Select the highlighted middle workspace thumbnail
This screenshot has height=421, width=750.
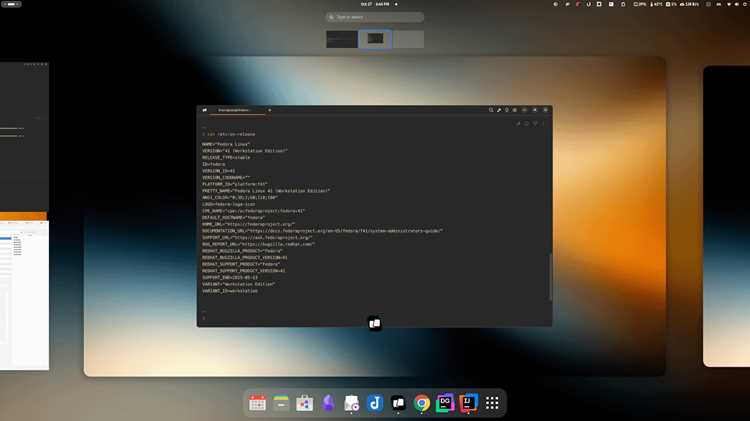375,39
